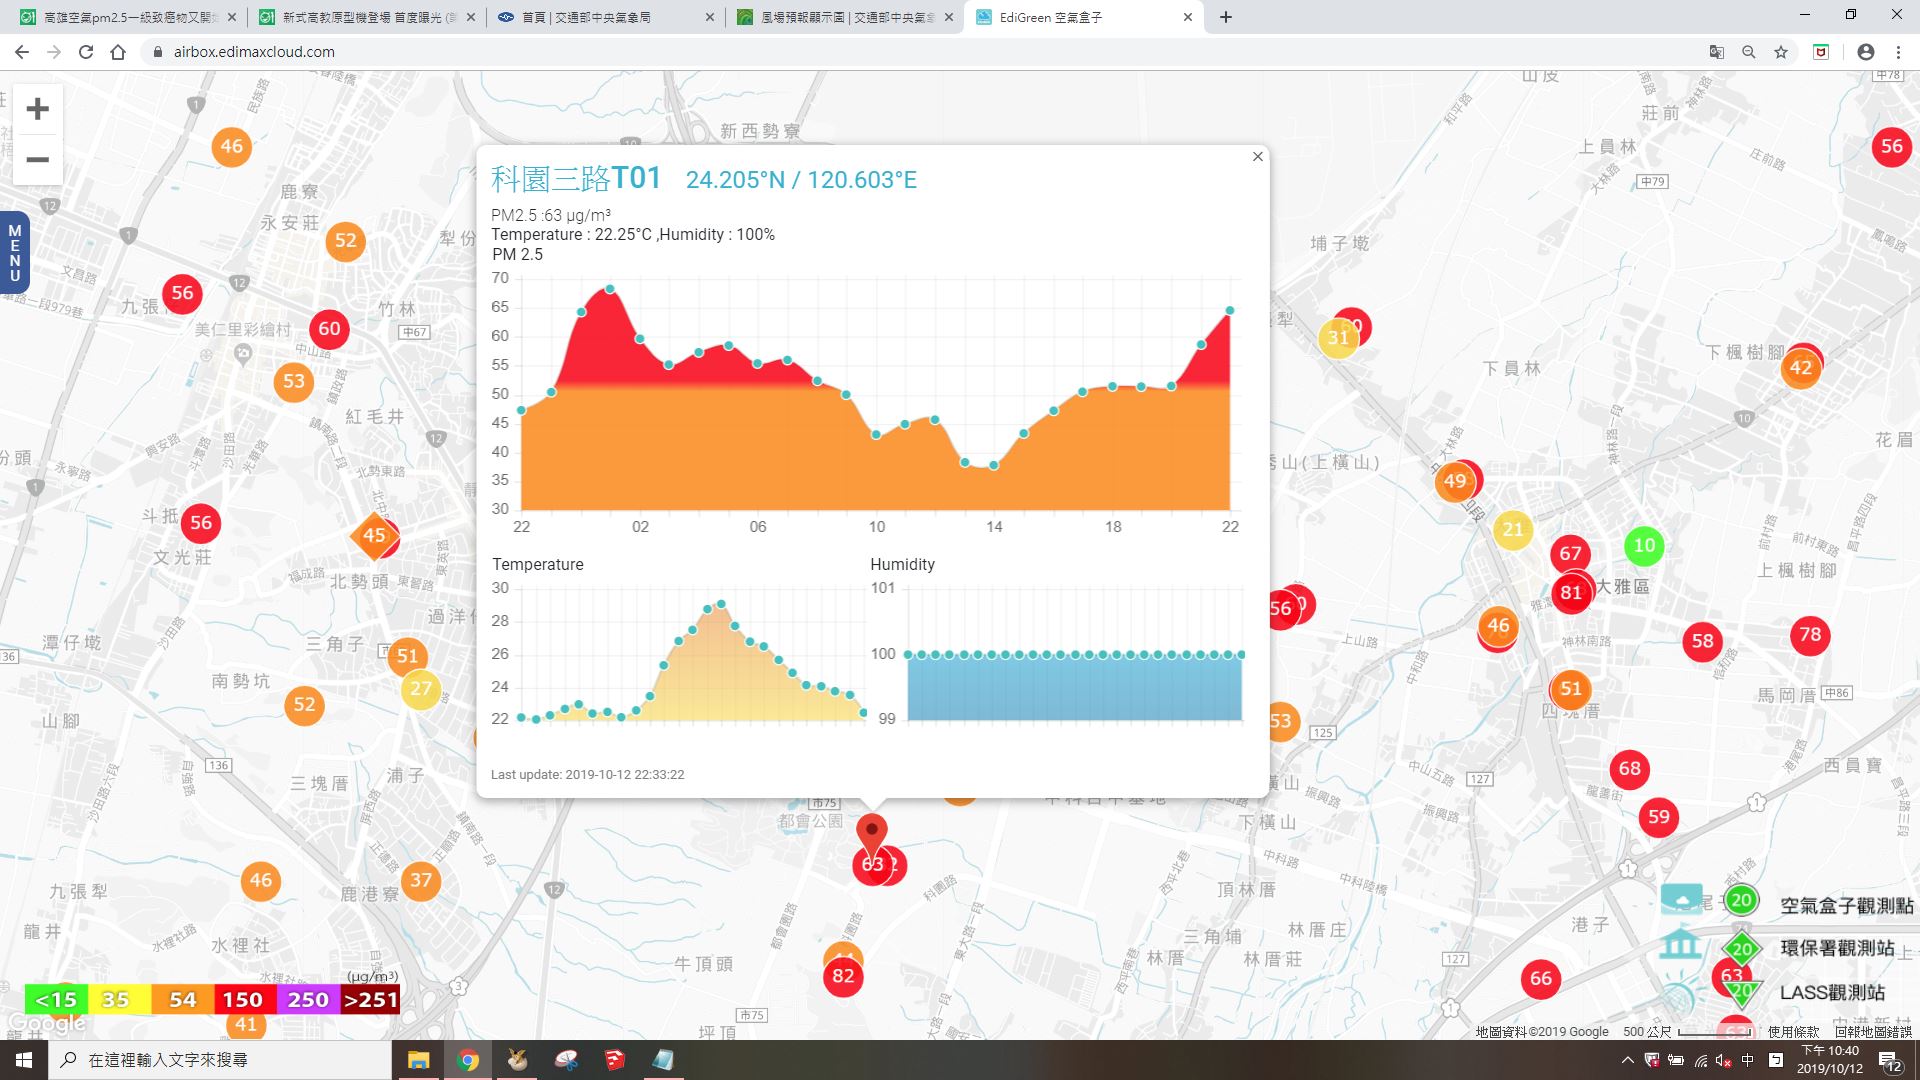Viewport: 1920px width, 1080px height.
Task: Select the red station marker 60
Action: click(329, 328)
